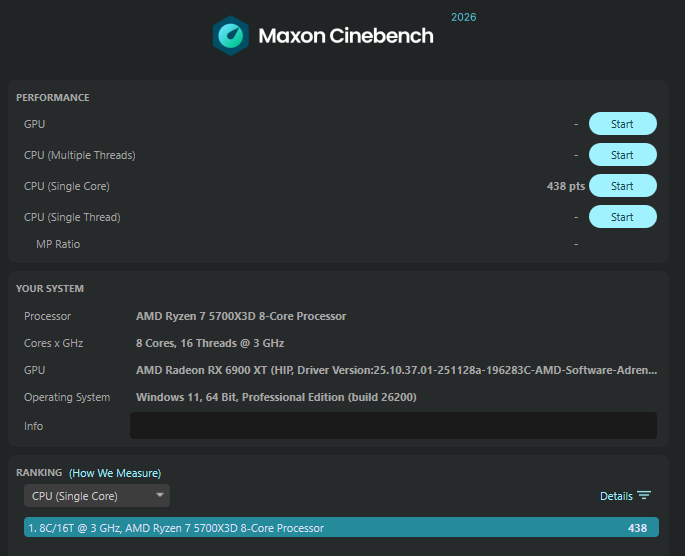Click the Operating System label
This screenshot has height=556, width=685.
(67, 397)
